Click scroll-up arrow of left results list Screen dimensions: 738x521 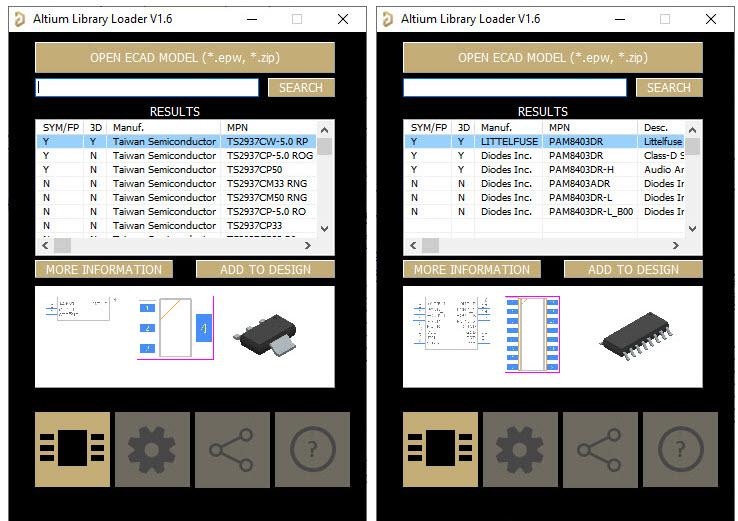click(x=324, y=130)
